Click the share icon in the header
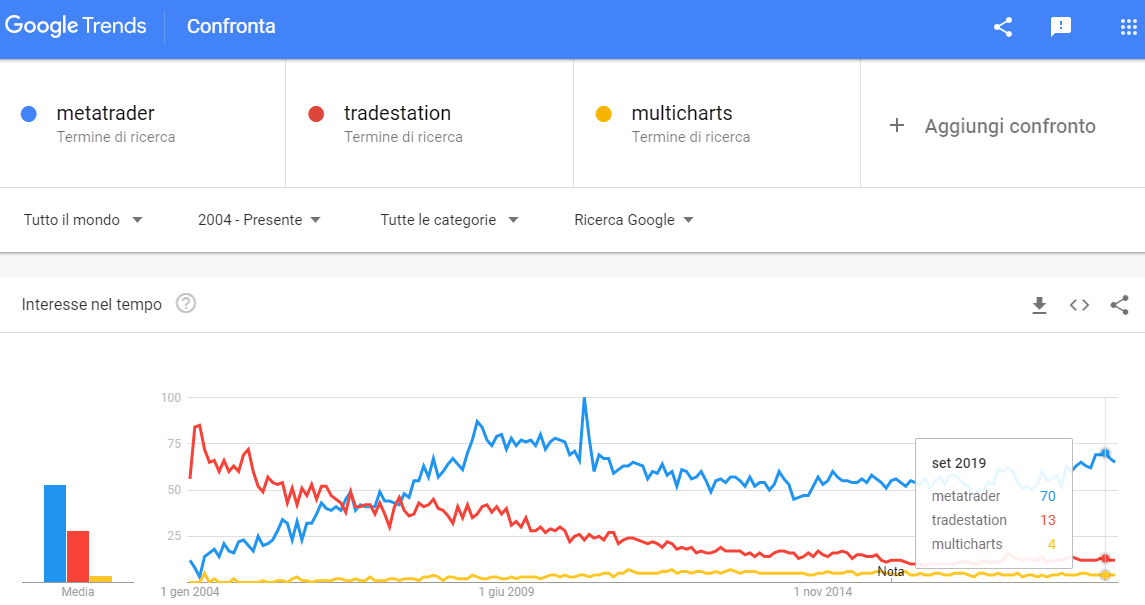Screen dimensions: 1145x605 pyautogui.click(x=1003, y=27)
